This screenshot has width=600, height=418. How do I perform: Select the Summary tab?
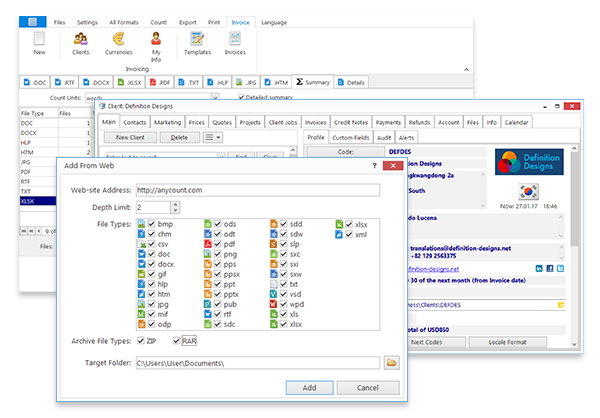point(313,82)
